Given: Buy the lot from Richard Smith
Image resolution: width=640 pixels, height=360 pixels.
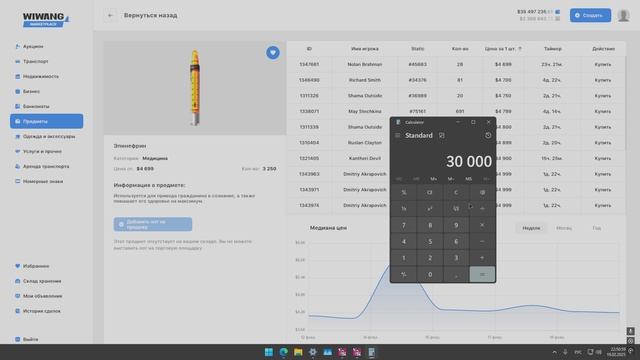Looking at the screenshot, I should click(x=602, y=80).
